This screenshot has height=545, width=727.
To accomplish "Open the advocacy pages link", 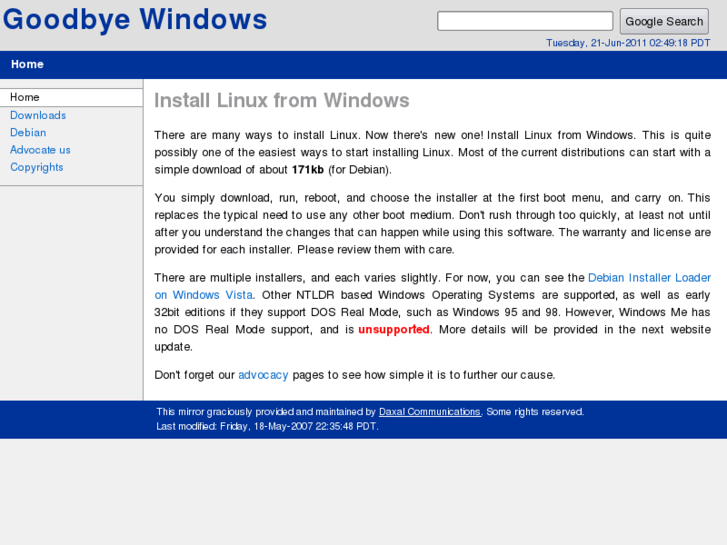I will point(263,375).
